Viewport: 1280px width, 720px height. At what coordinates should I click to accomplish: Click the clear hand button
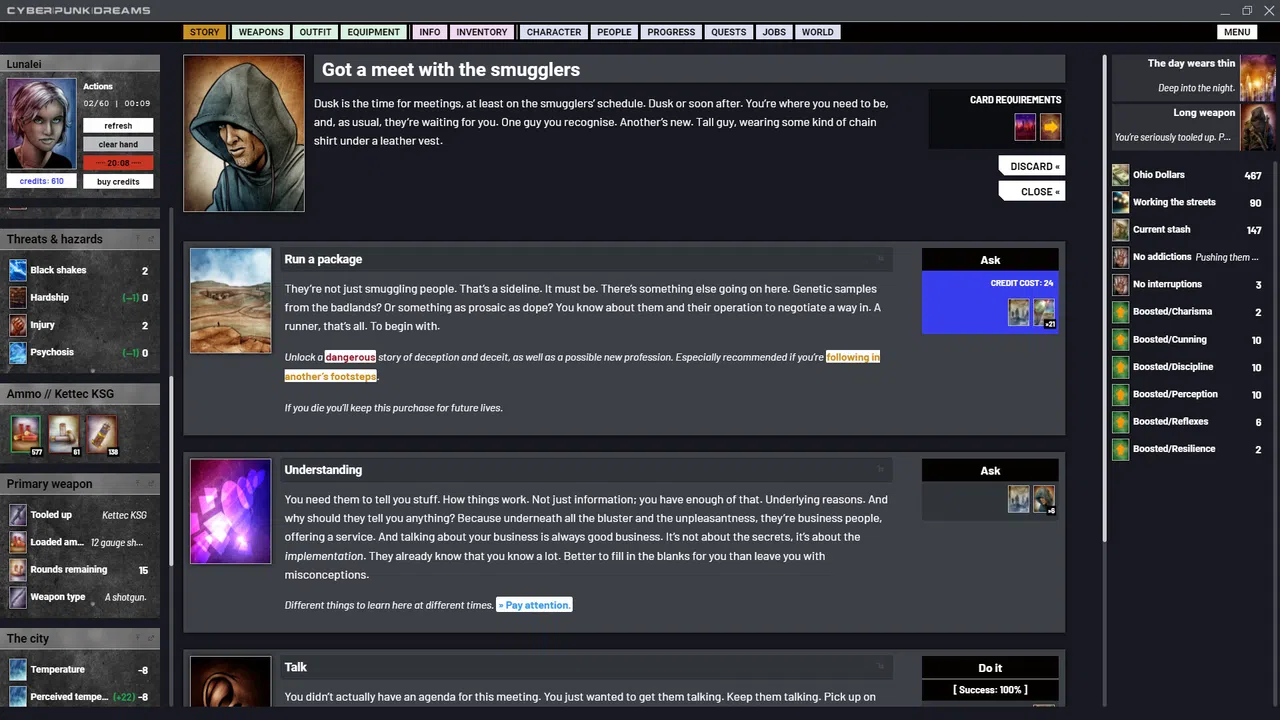[118, 144]
